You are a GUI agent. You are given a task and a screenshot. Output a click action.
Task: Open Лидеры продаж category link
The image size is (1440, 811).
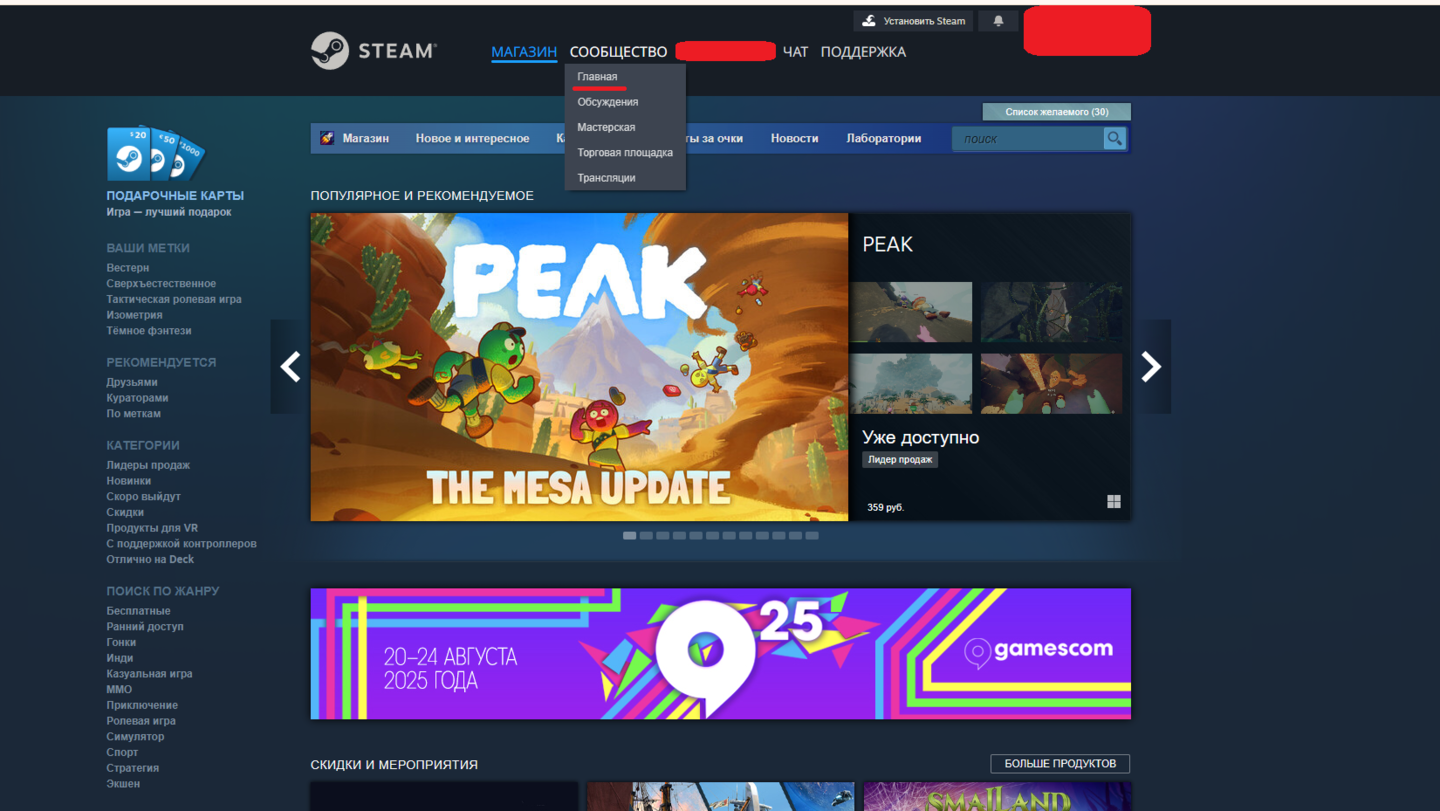pyautogui.click(x=148, y=465)
